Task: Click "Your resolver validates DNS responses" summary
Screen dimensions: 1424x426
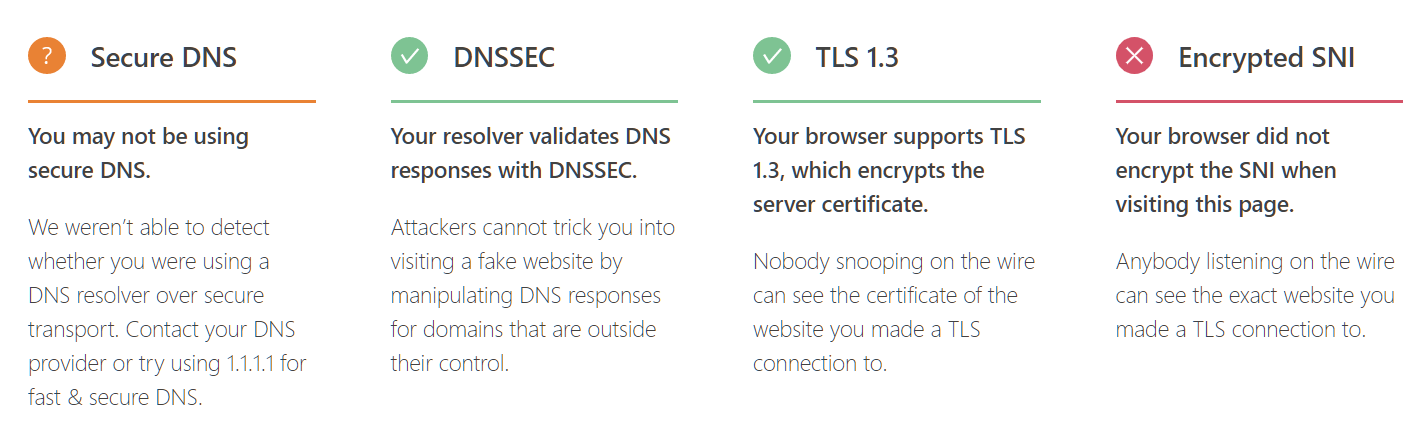Action: [x=530, y=153]
